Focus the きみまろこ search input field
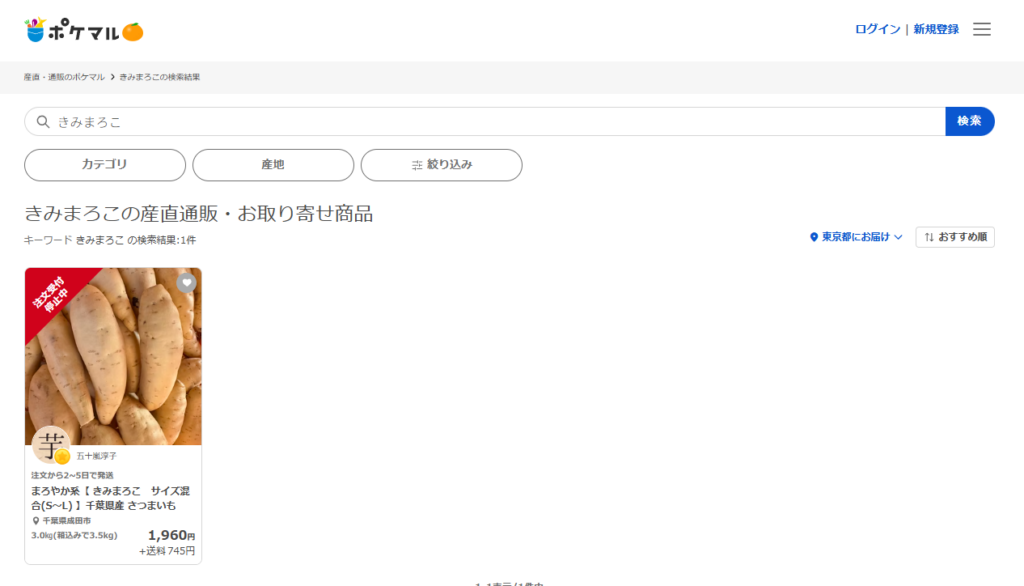Screen dimensions: 1024x586 pos(490,122)
